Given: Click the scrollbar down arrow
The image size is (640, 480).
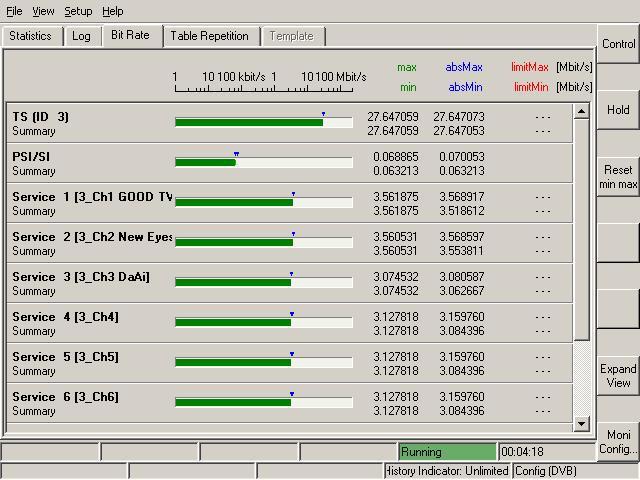Looking at the screenshot, I should (582, 425).
